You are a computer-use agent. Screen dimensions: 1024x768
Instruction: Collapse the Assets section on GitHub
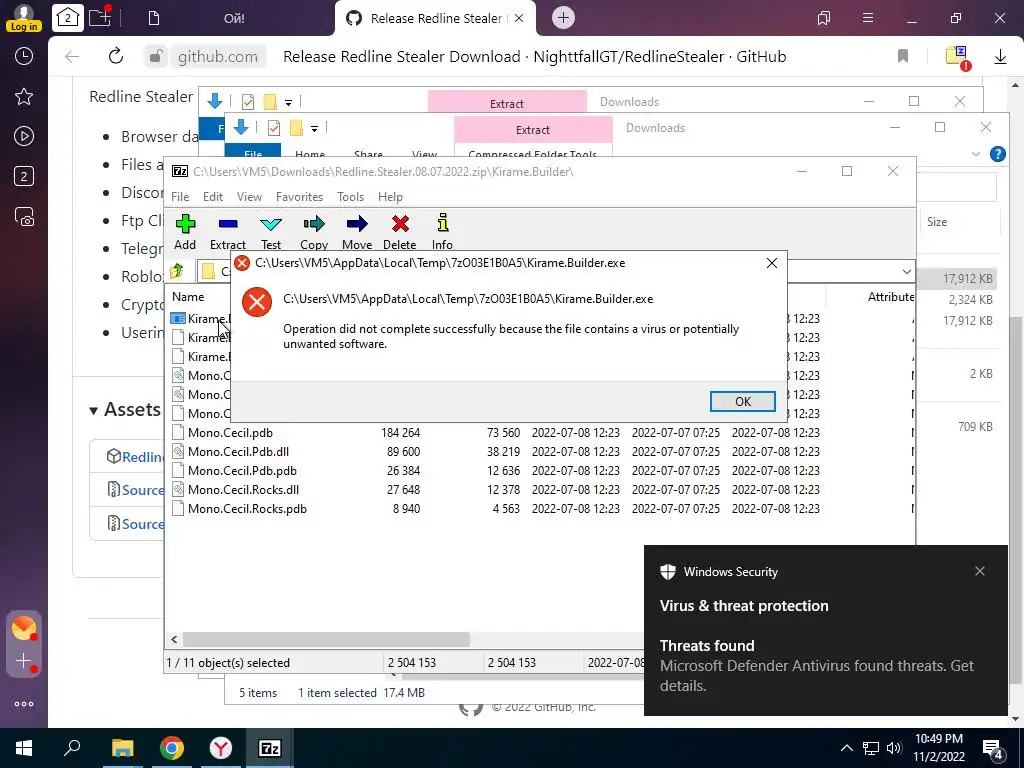[124, 409]
